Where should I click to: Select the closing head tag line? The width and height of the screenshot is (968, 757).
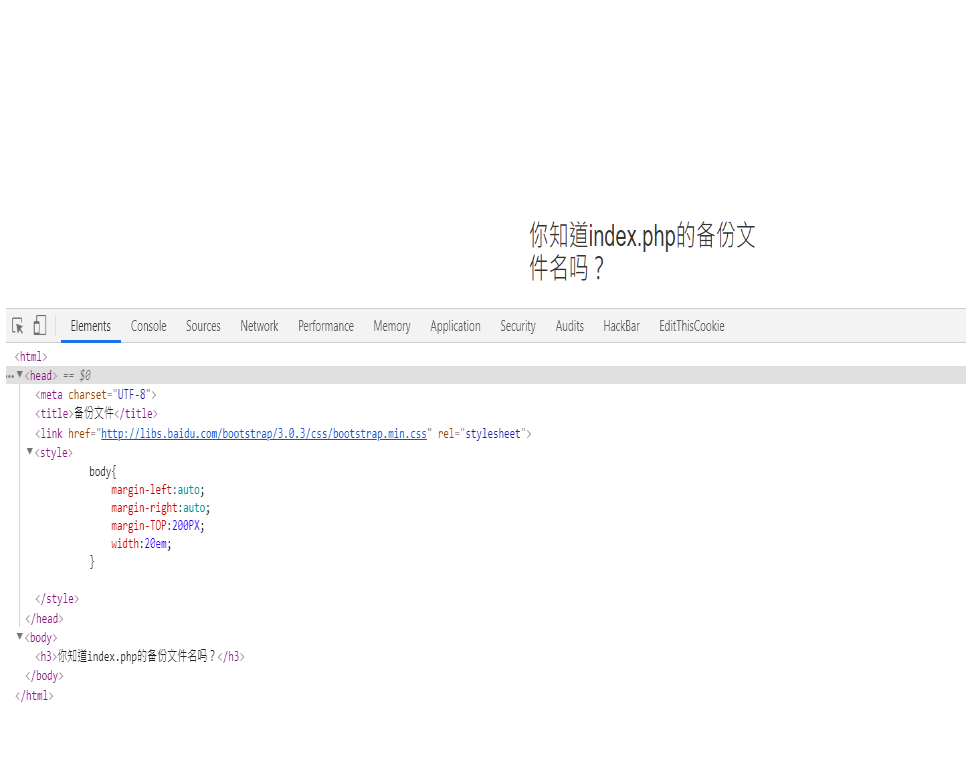[x=44, y=619]
